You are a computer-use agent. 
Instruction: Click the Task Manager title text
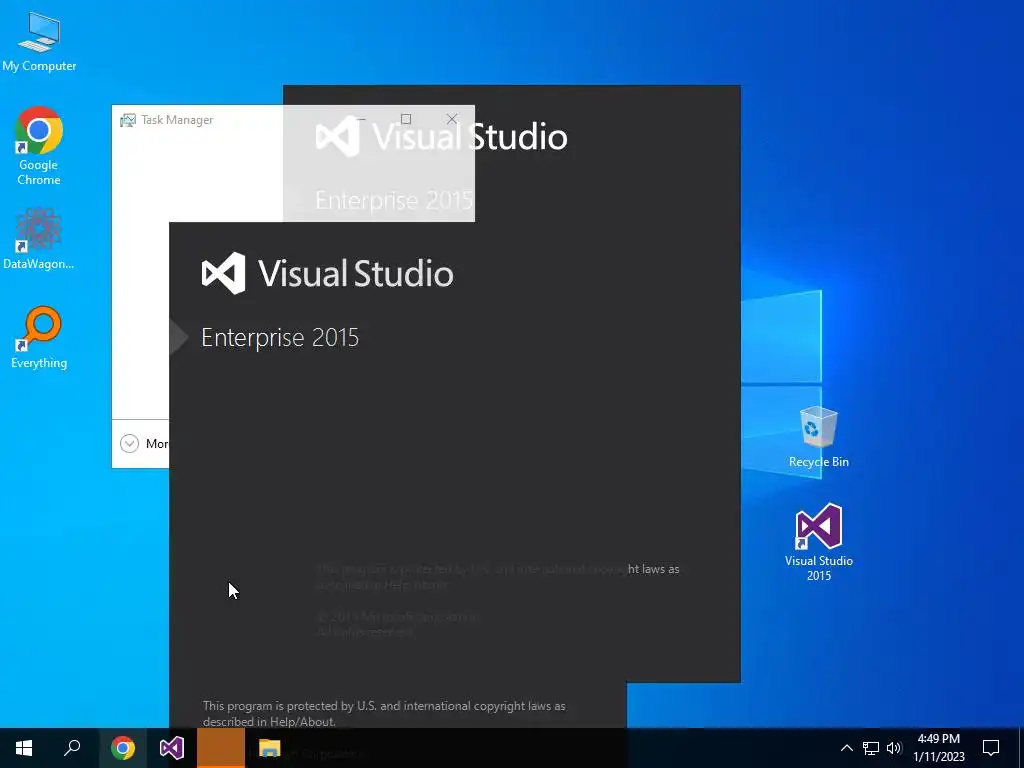point(177,120)
